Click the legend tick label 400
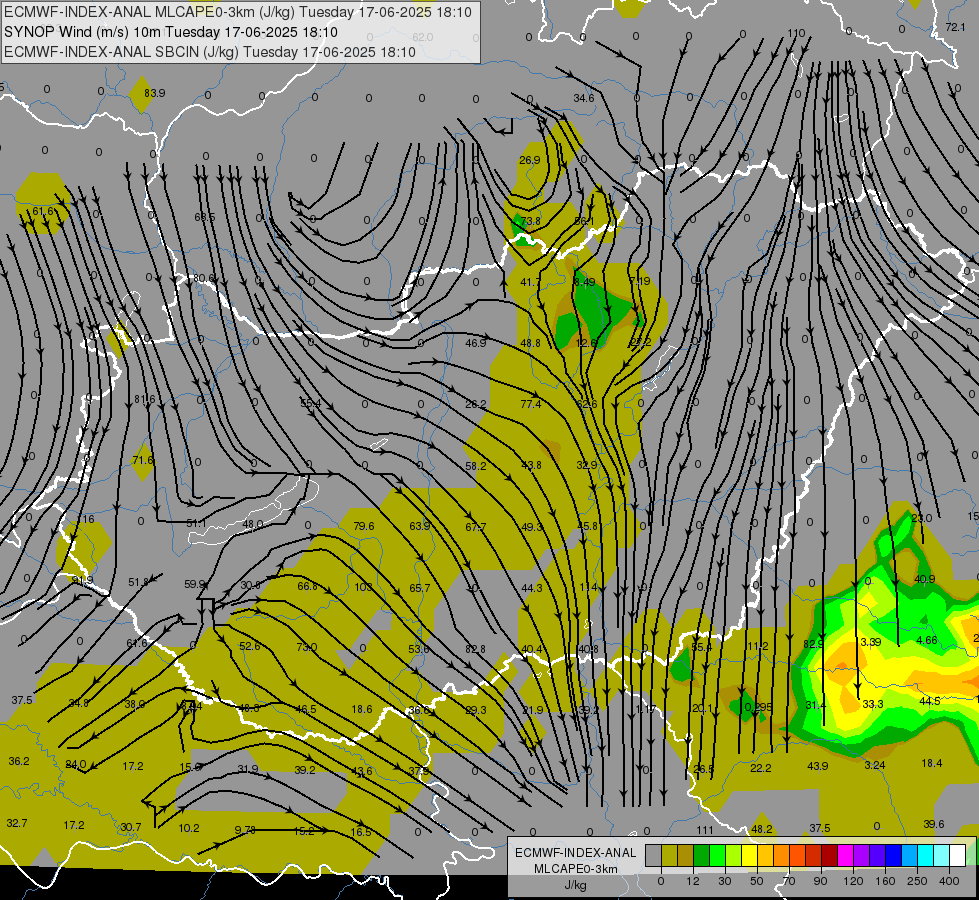This screenshot has height=900, width=979. pyautogui.click(x=949, y=881)
